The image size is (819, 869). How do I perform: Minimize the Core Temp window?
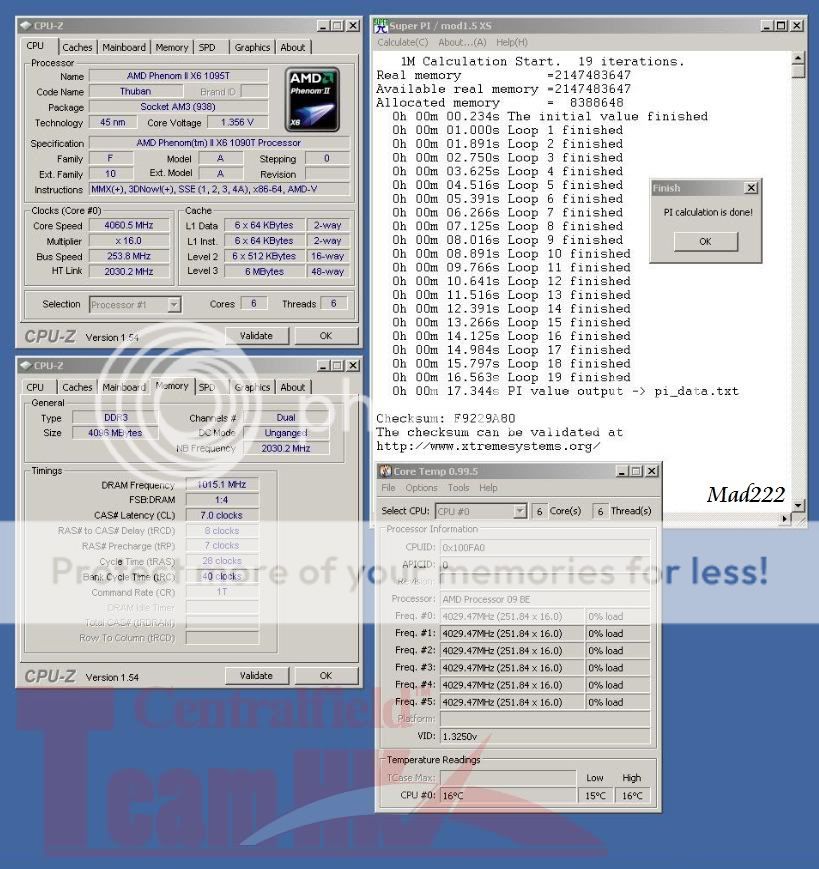point(622,471)
